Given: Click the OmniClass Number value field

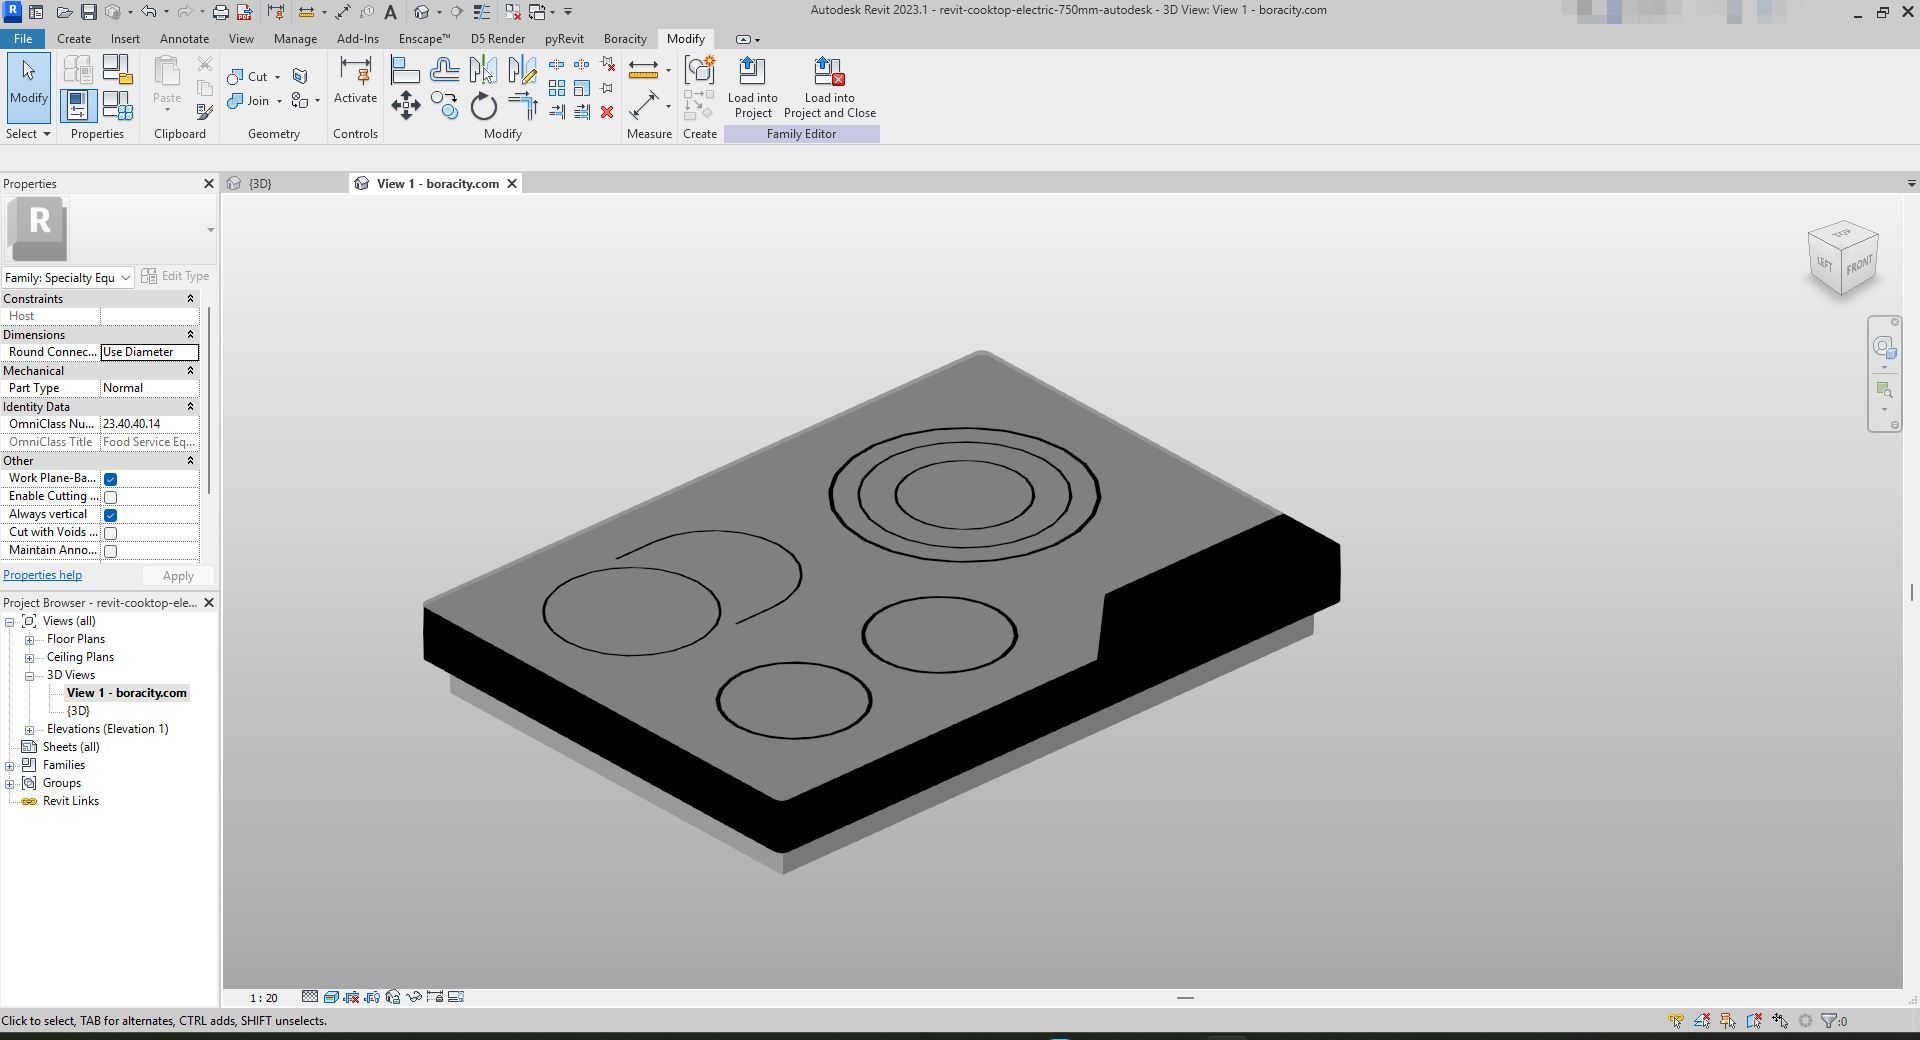Looking at the screenshot, I should coord(149,424).
